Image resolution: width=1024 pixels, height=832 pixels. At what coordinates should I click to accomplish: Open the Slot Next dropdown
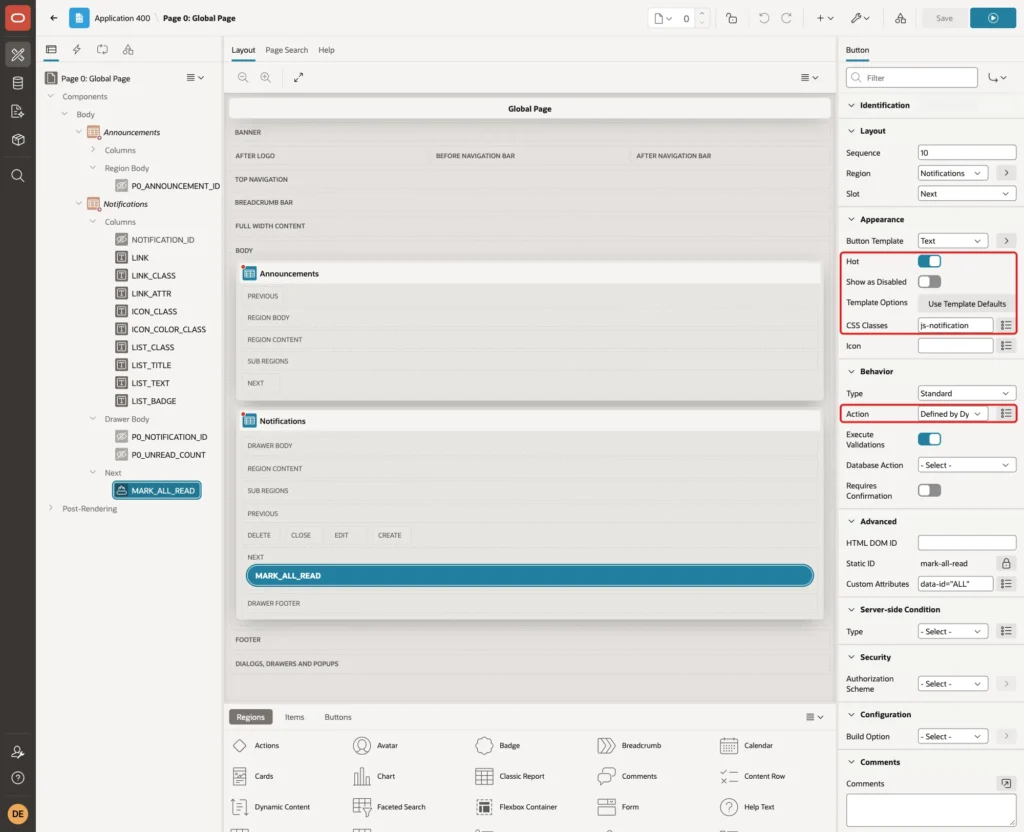[x=967, y=193]
